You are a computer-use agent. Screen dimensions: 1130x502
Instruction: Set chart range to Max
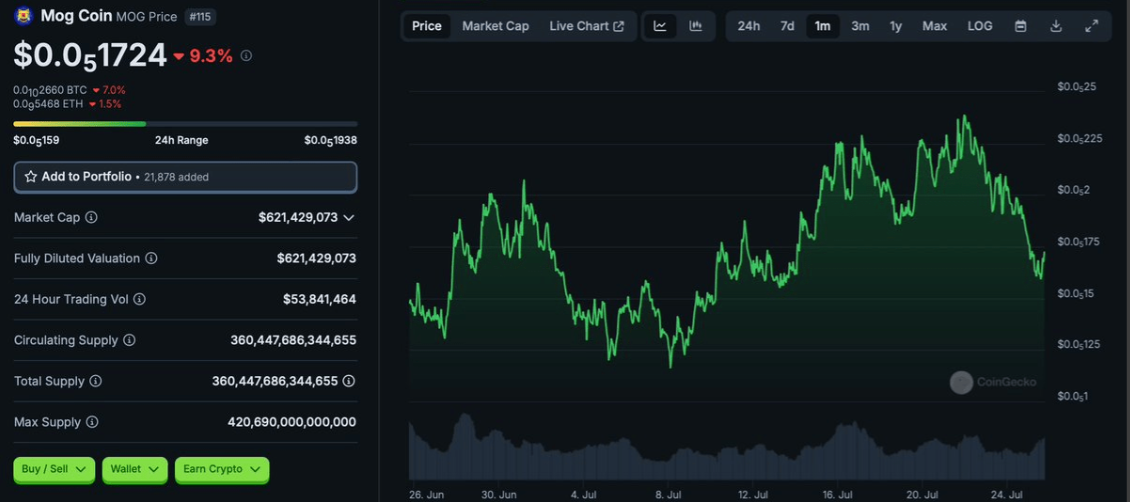coord(935,26)
